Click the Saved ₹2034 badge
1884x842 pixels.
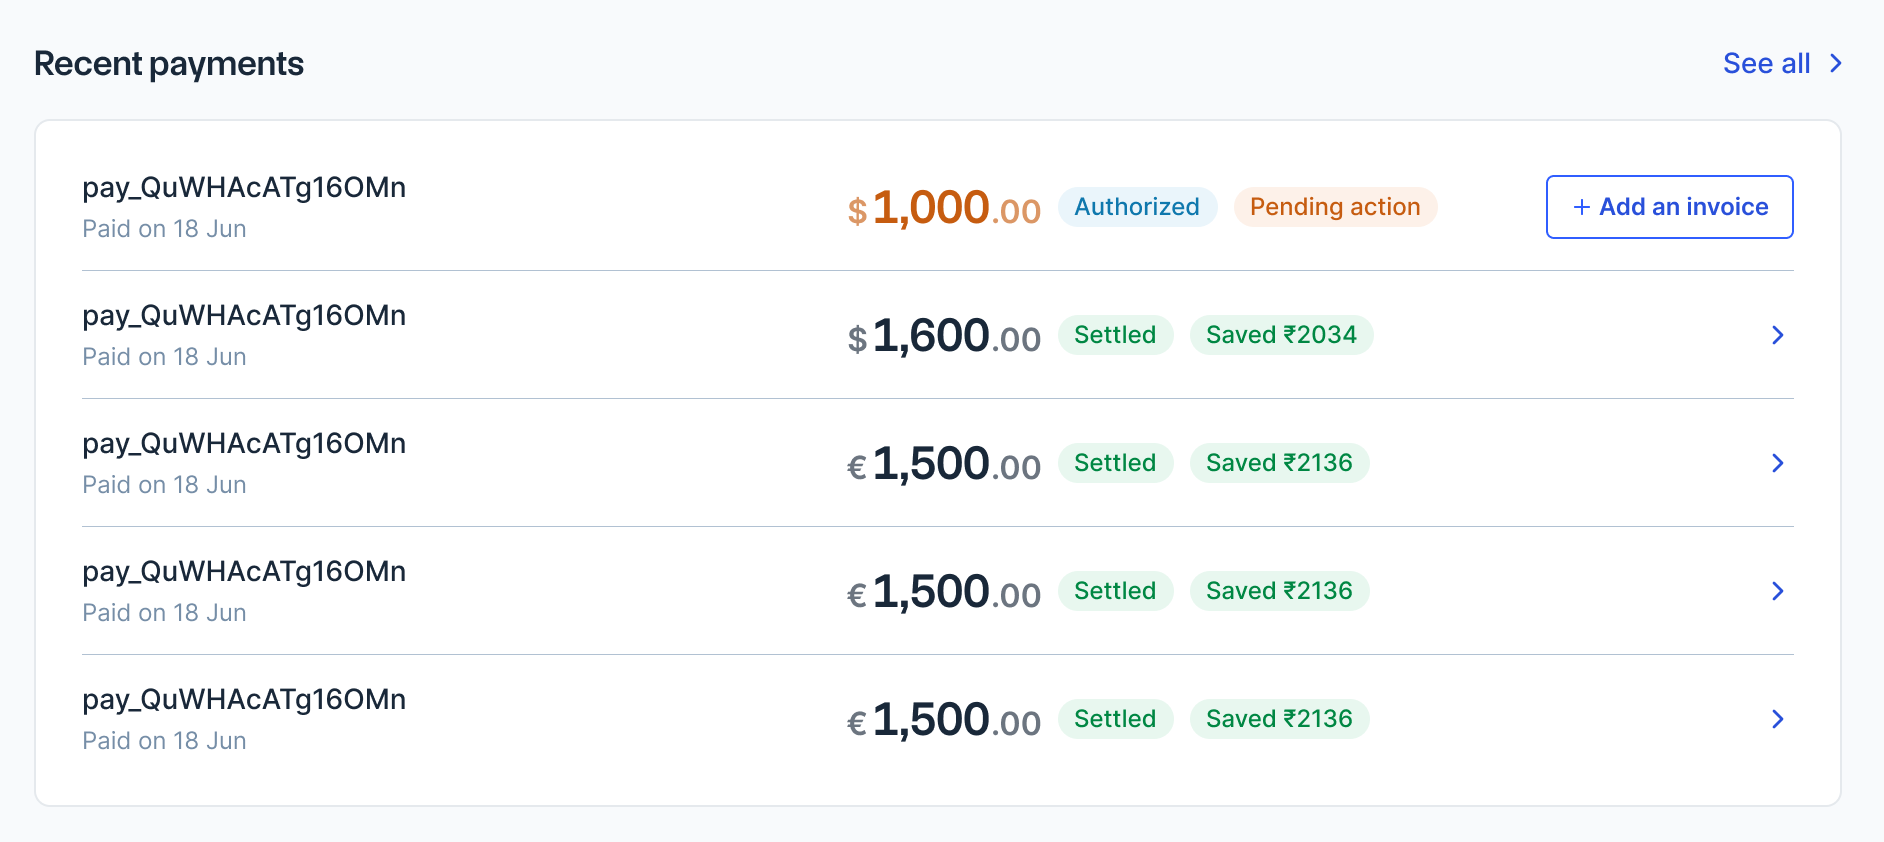tap(1281, 334)
